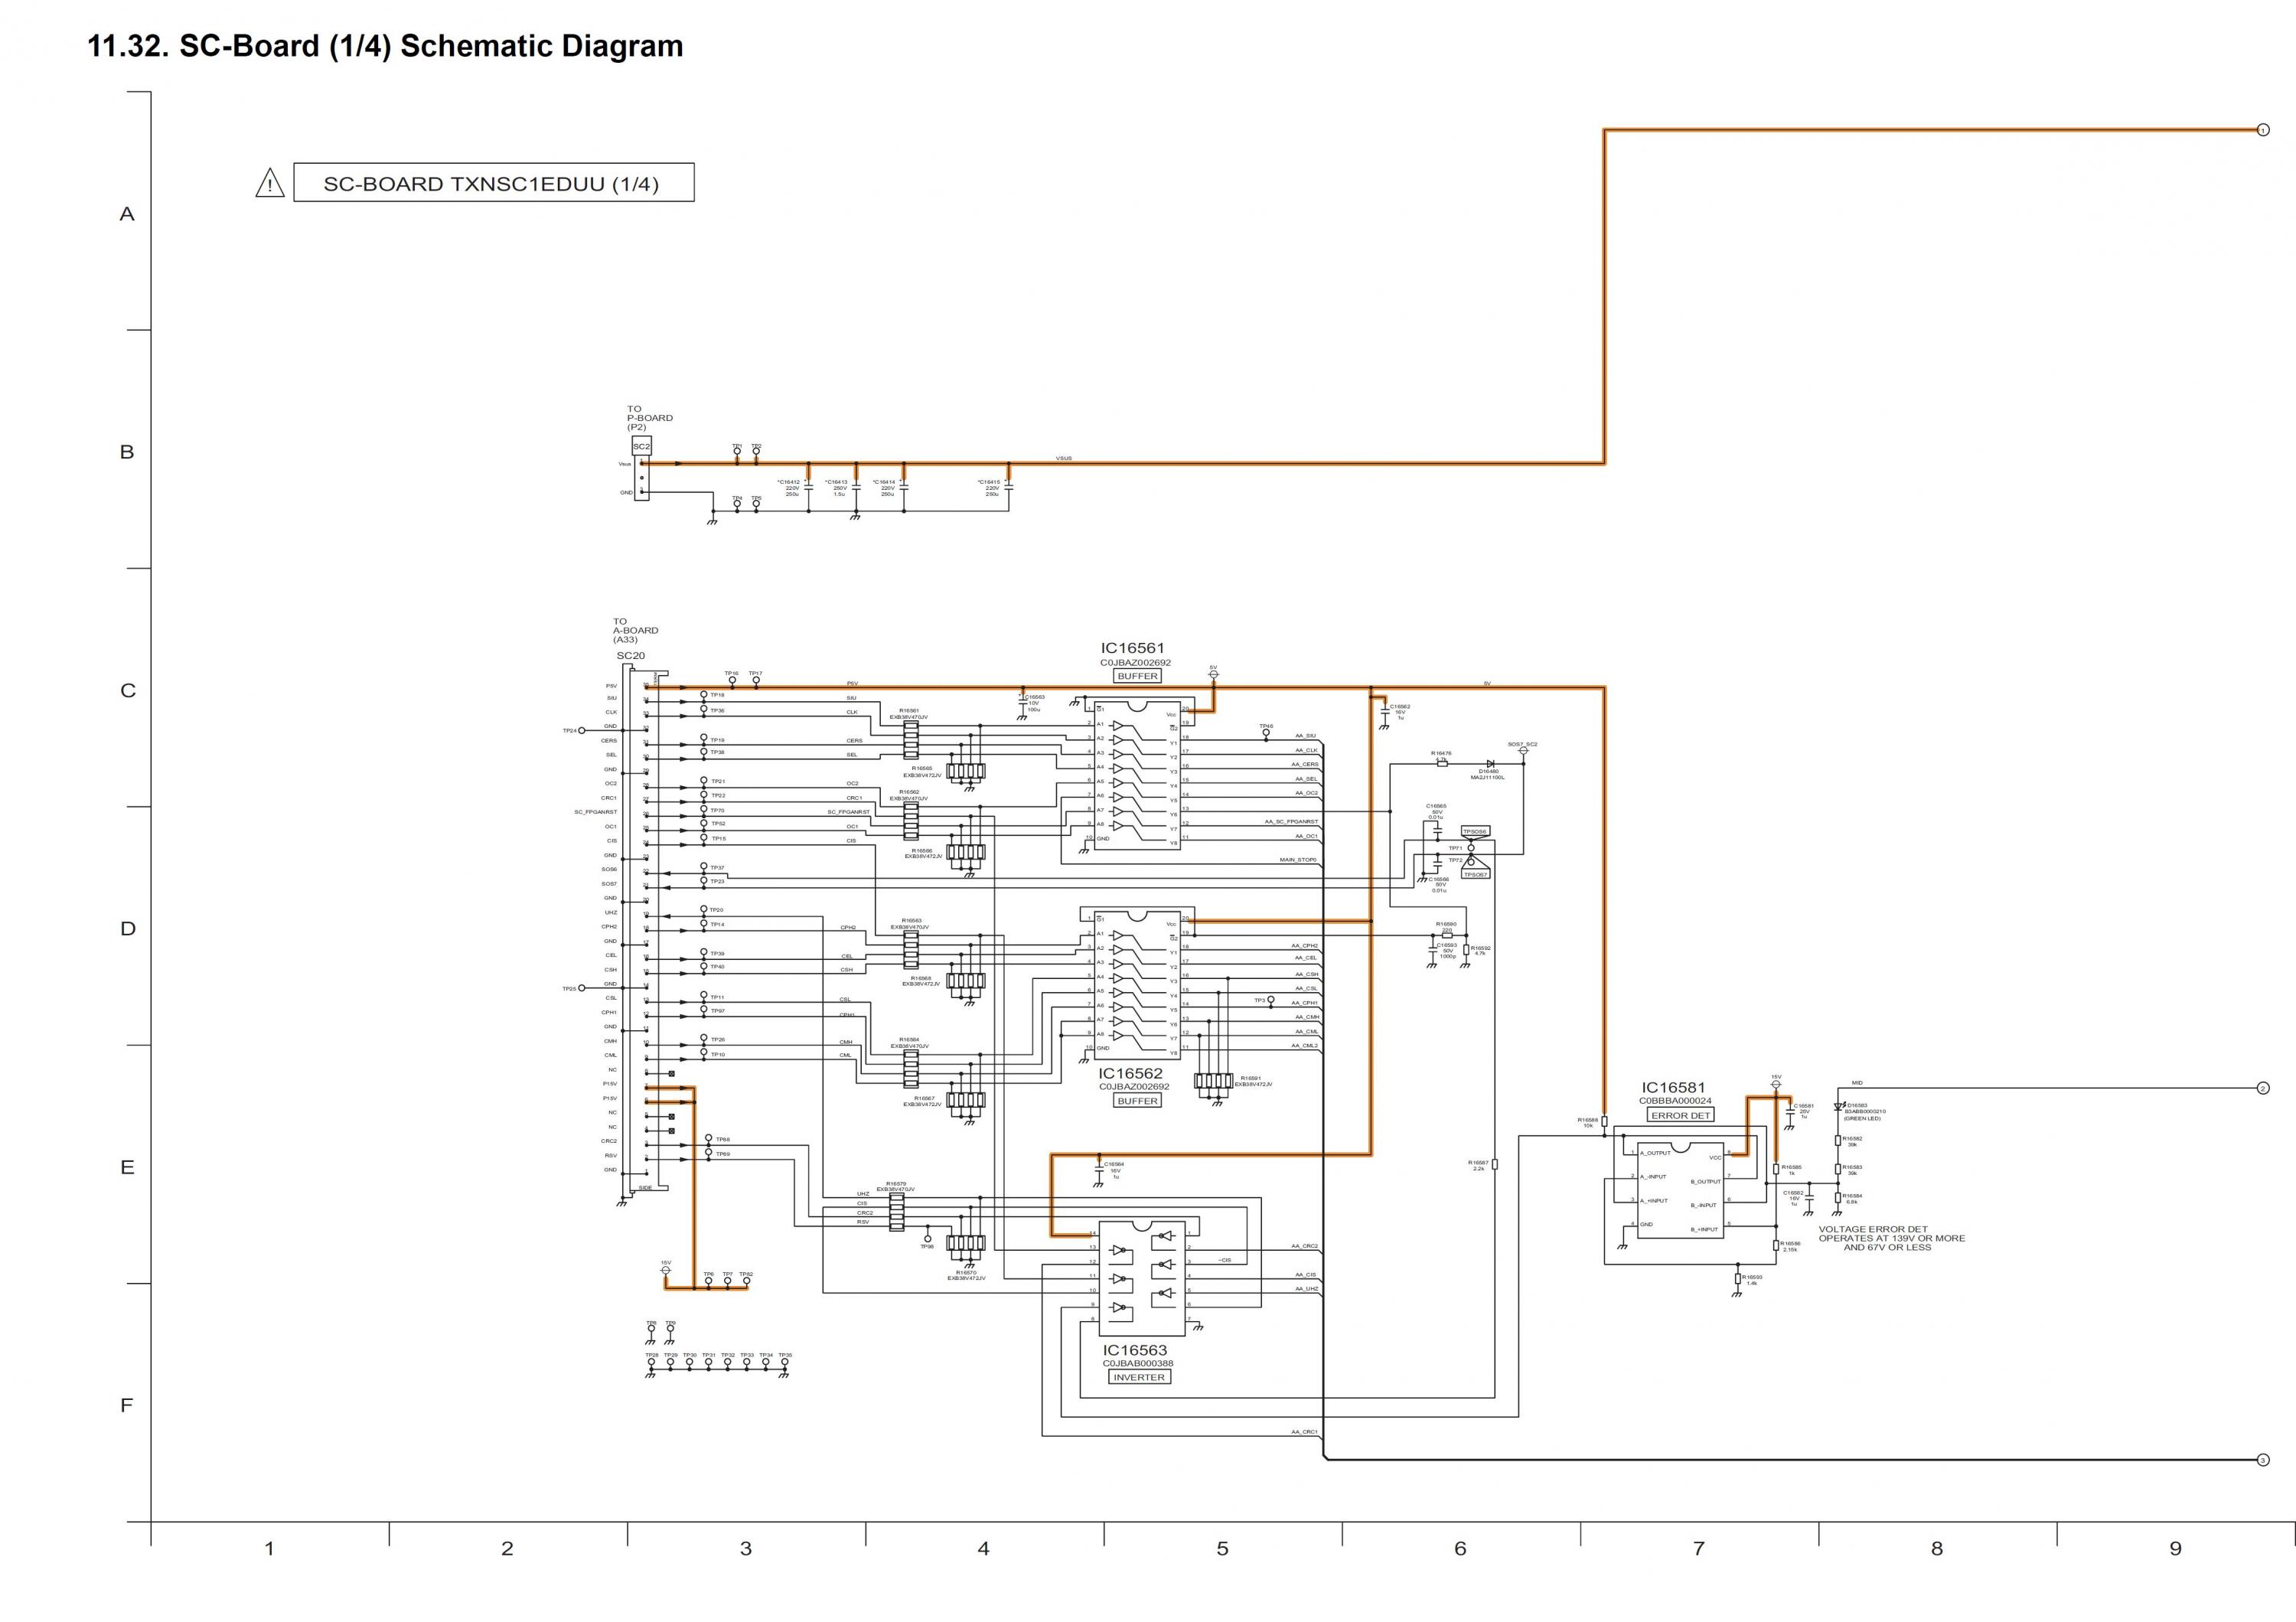Click circled connector number 3
This screenshot has width=2296, height=1622.
(2263, 1460)
